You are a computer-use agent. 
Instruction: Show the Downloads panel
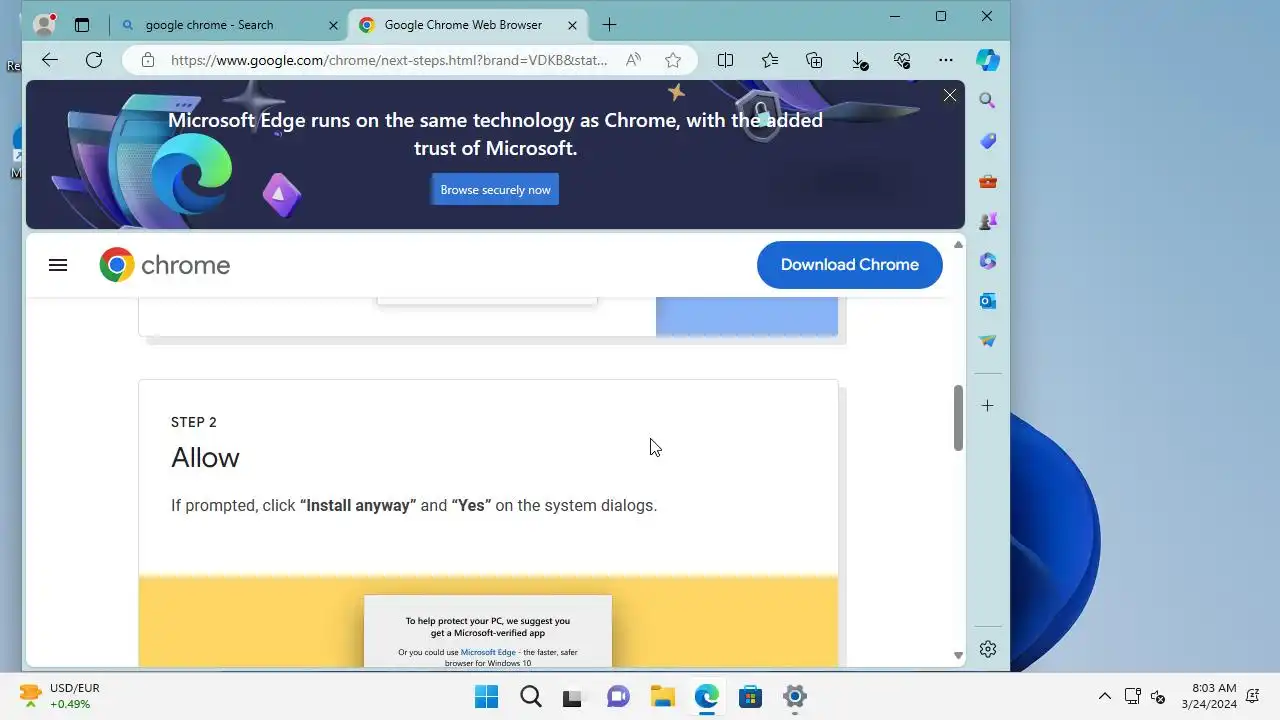[859, 60]
